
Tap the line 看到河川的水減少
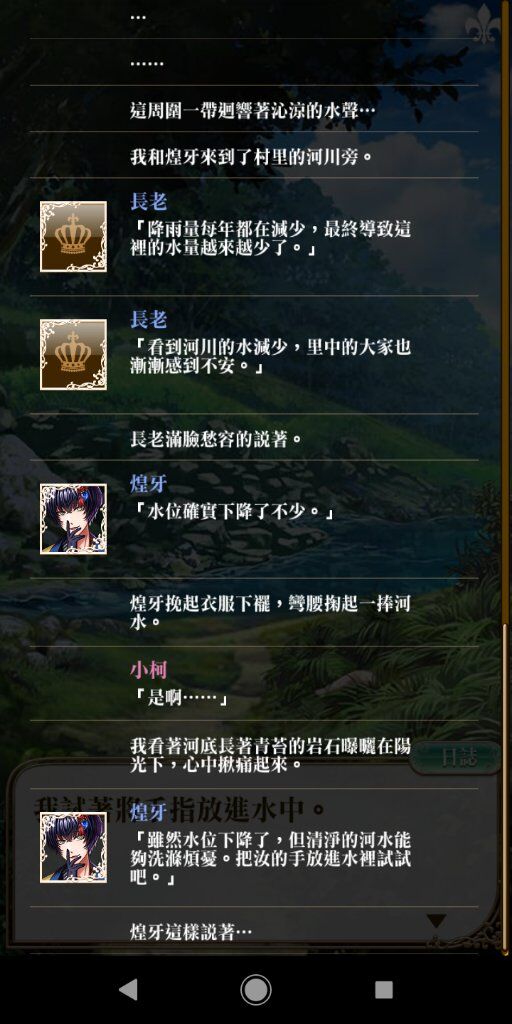(x=270, y=357)
